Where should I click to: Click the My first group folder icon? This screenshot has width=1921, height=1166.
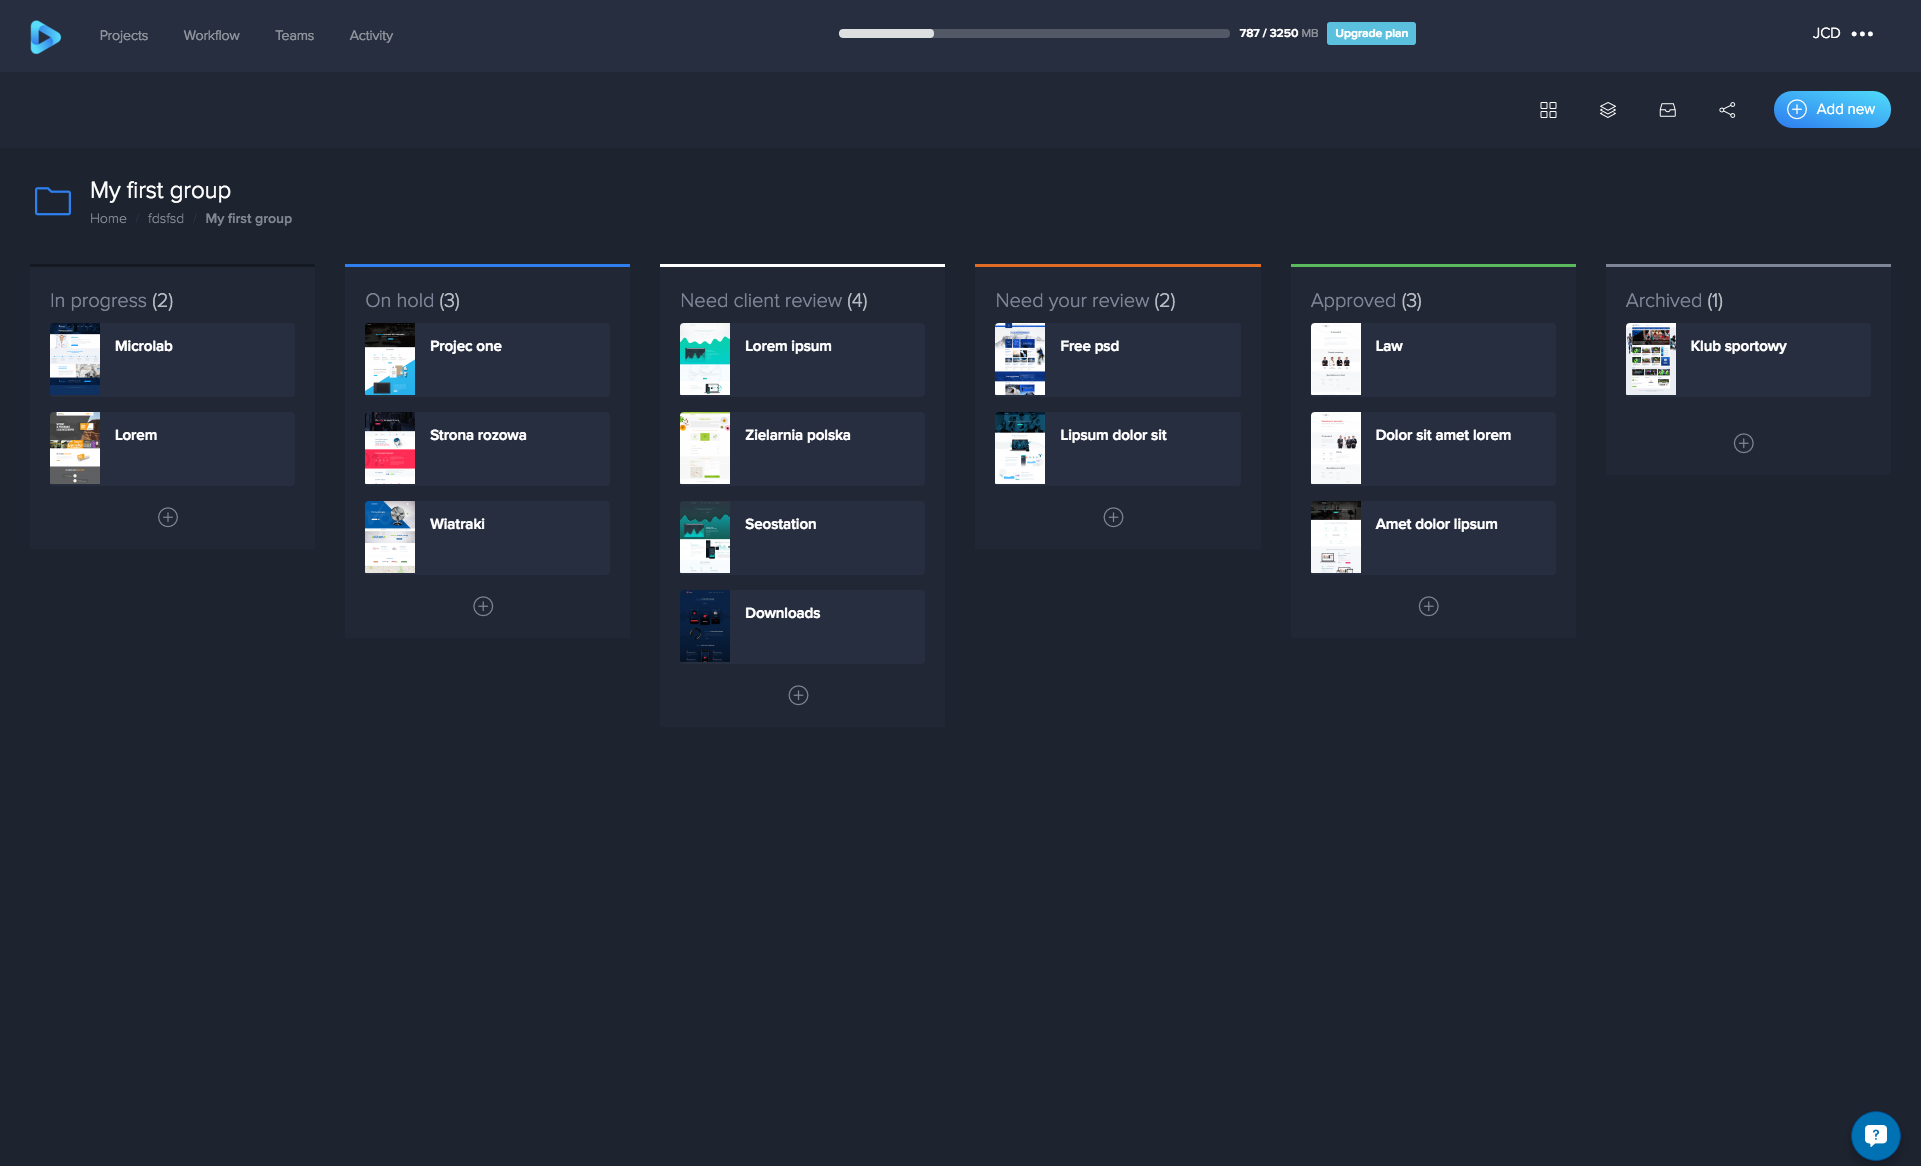pos(53,201)
